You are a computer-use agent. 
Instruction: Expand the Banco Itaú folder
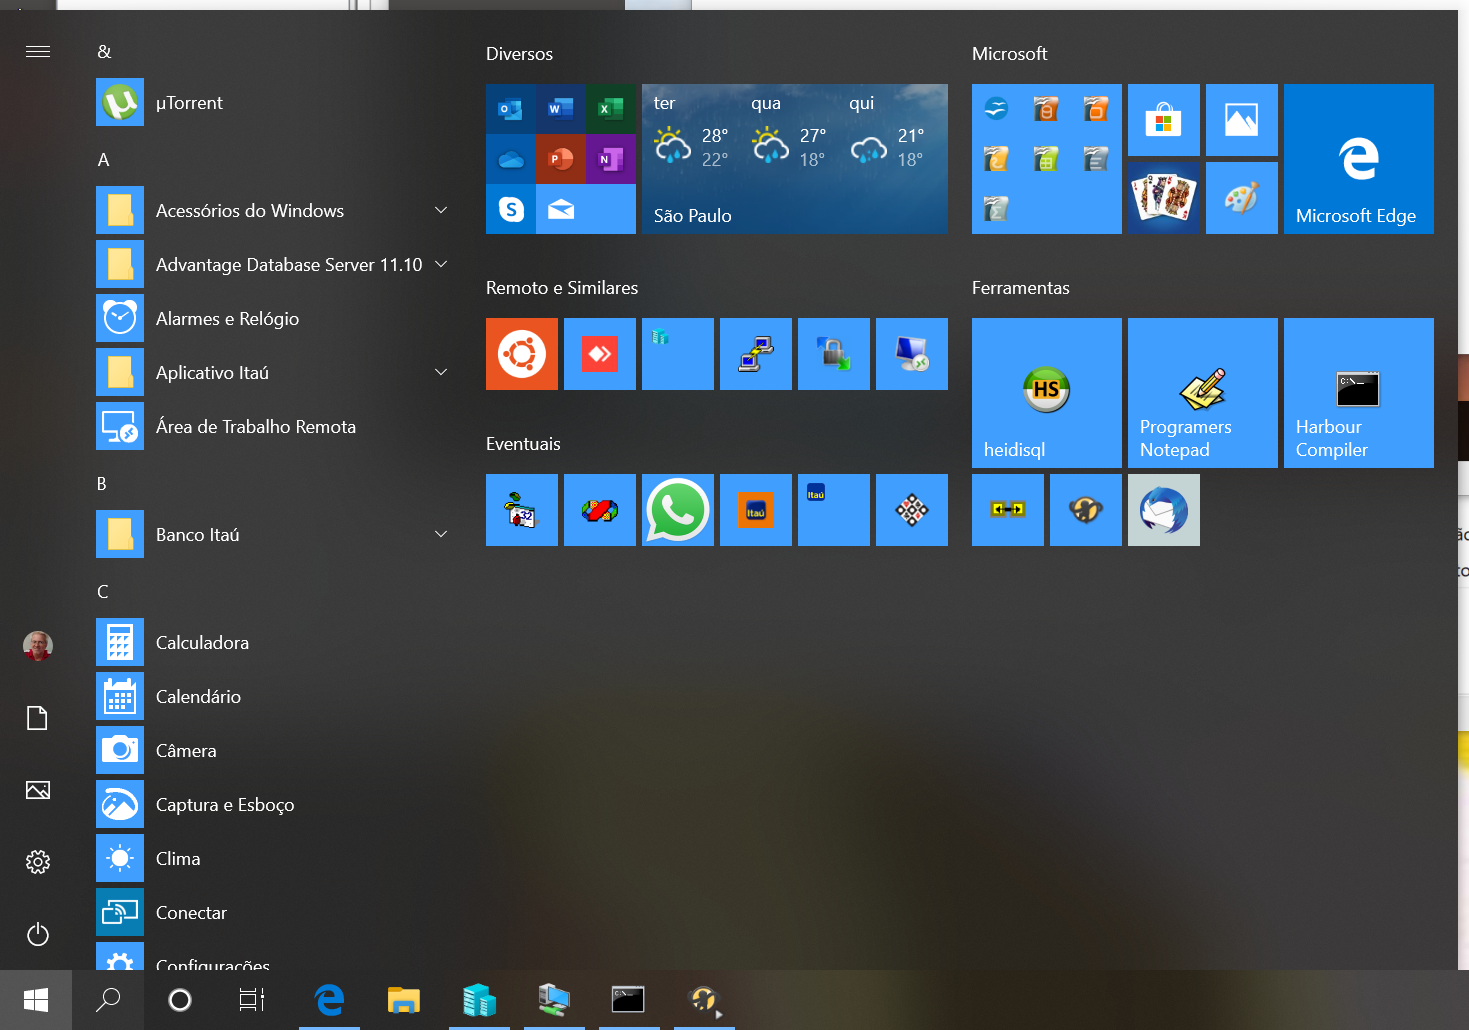(270, 535)
